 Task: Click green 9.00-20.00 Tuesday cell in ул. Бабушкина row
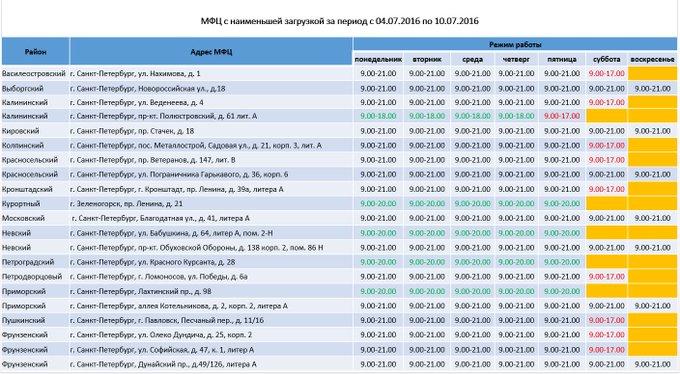click(427, 233)
